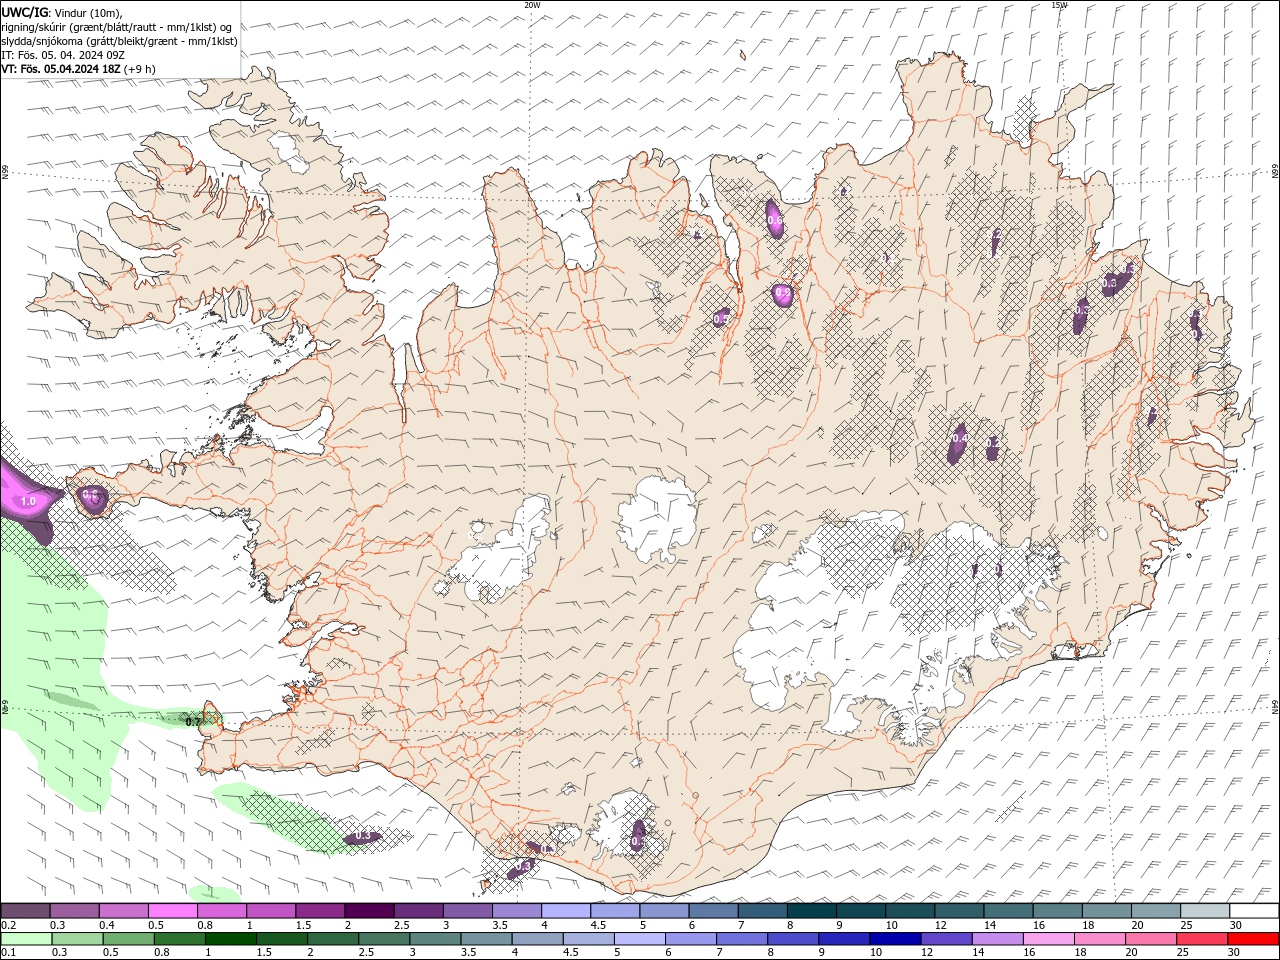Click the snow legend swatch between 0.2 and 0.3
The image size is (1280, 960).
tap(26, 910)
